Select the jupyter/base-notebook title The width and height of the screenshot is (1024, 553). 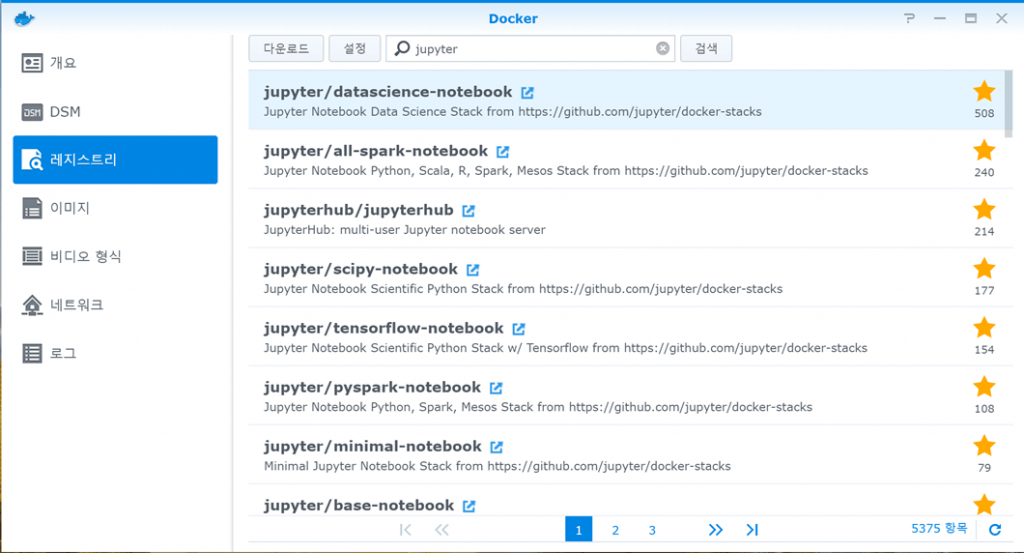(359, 505)
